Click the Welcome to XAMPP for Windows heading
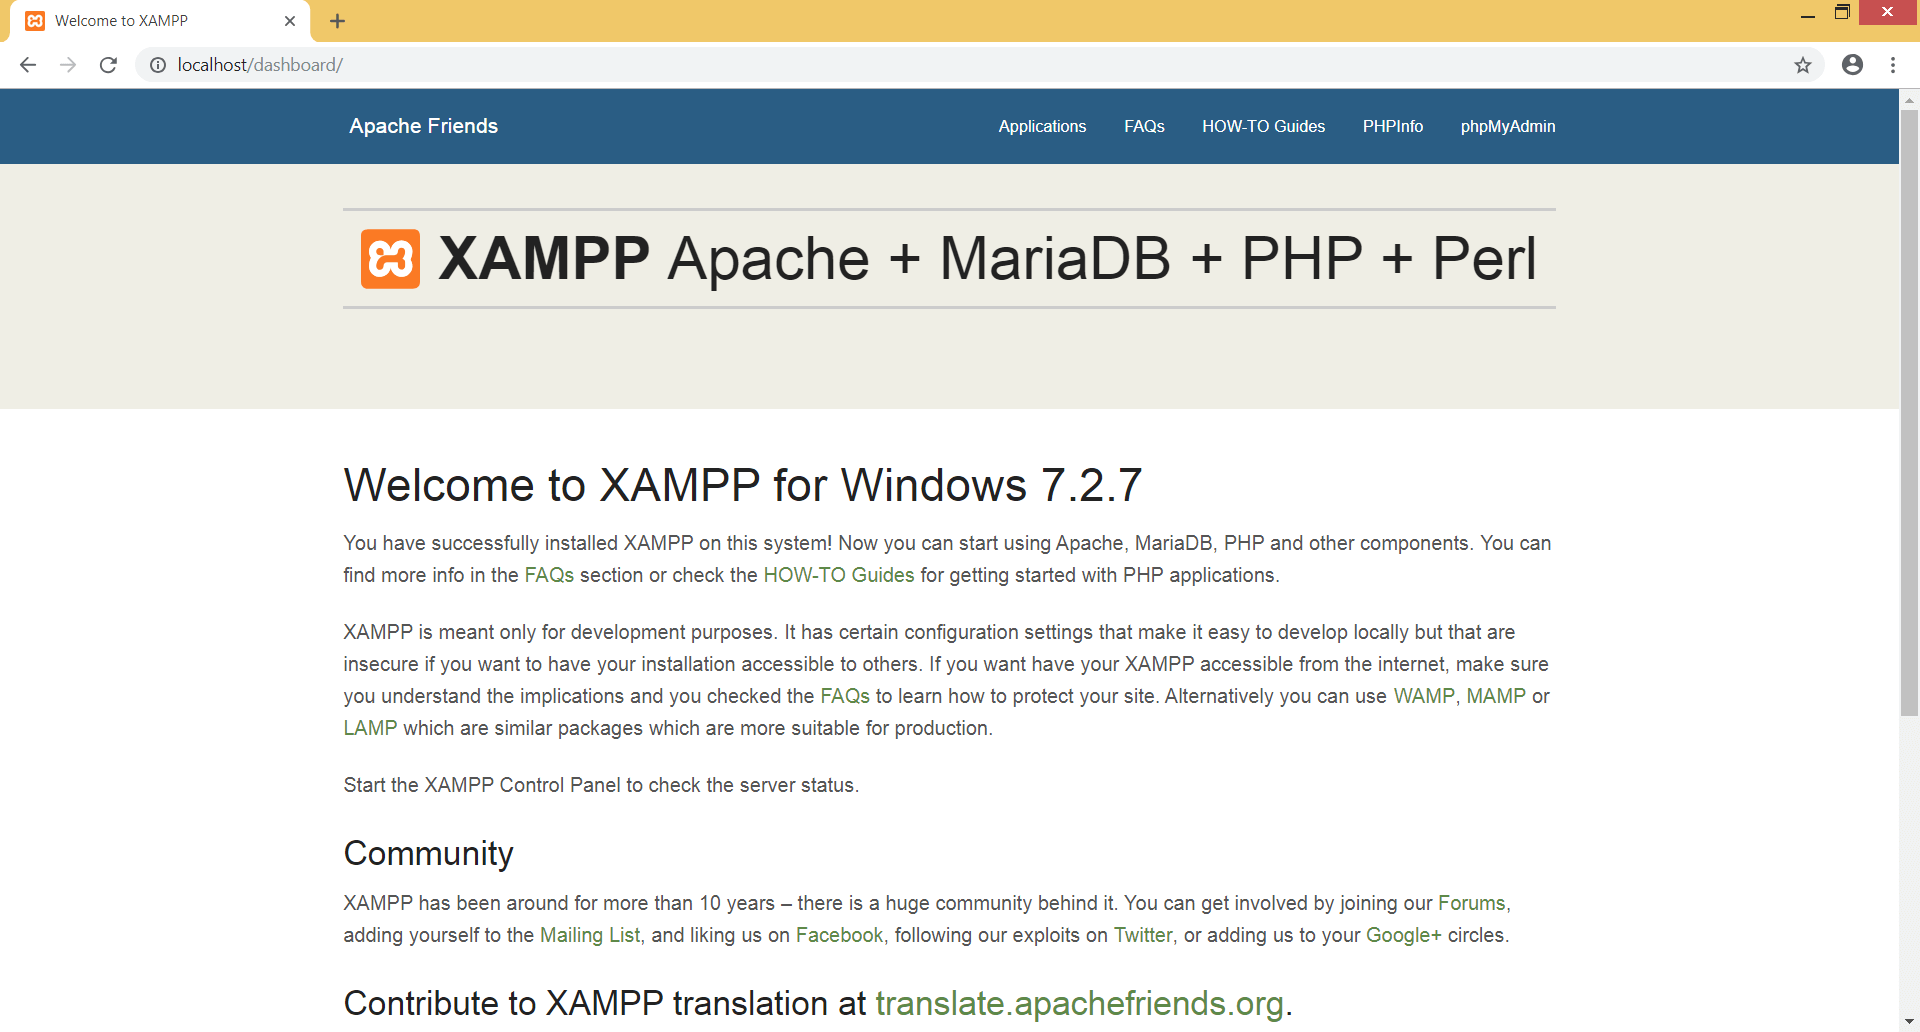This screenshot has width=1920, height=1032. [742, 486]
